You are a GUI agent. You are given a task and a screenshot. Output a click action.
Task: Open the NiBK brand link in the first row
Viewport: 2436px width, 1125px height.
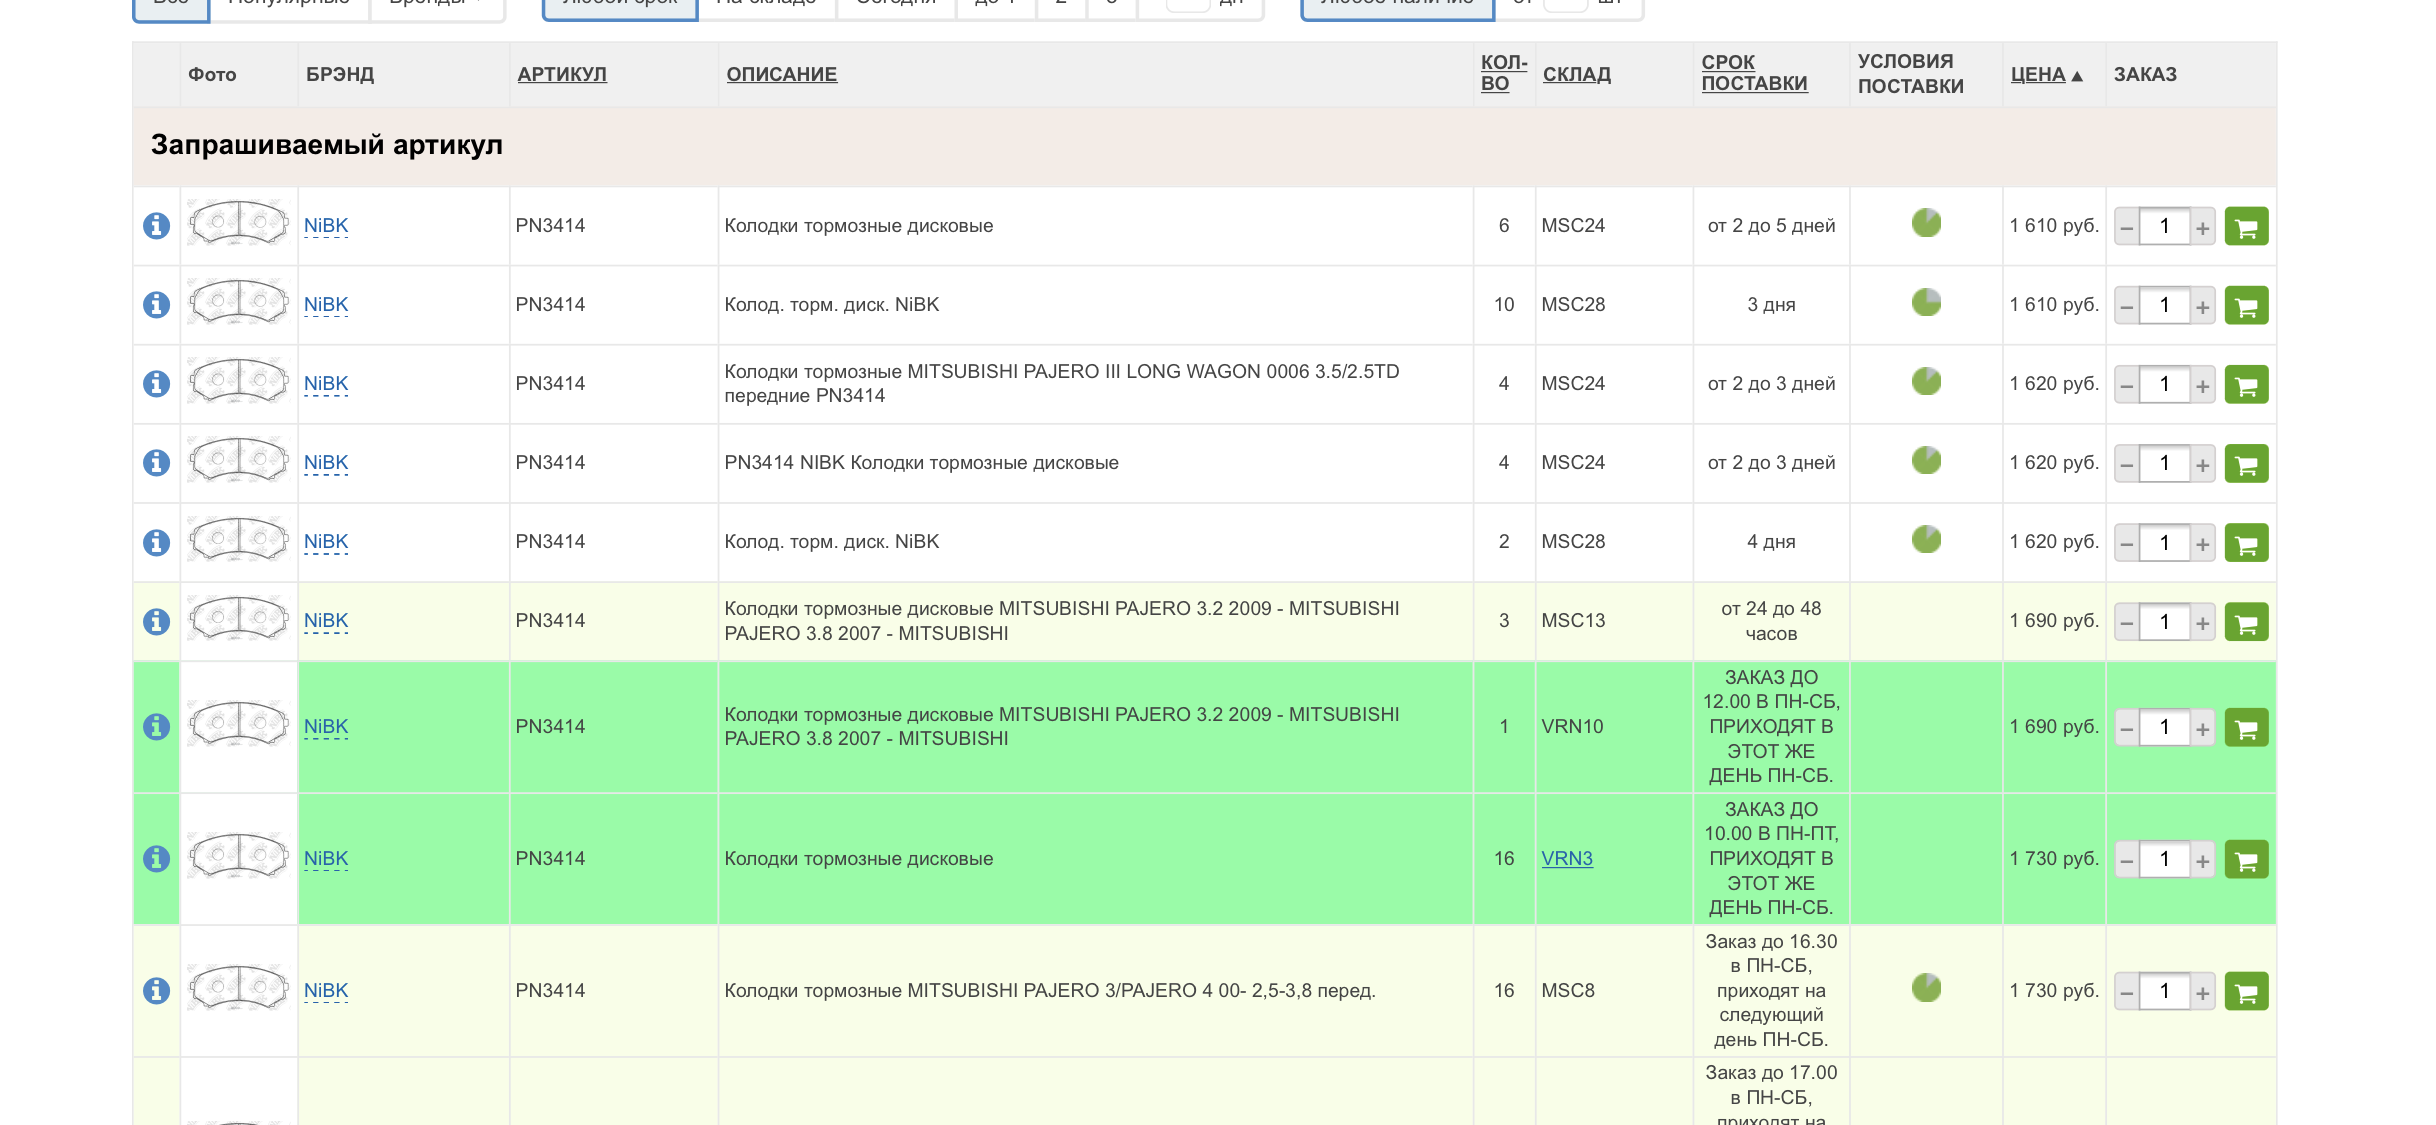[326, 226]
